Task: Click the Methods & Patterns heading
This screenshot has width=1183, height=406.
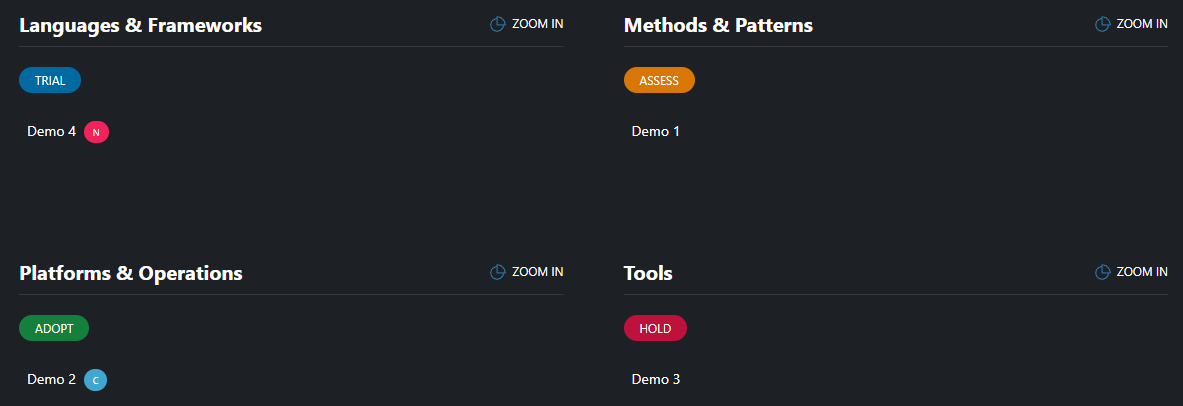Action: 718,25
